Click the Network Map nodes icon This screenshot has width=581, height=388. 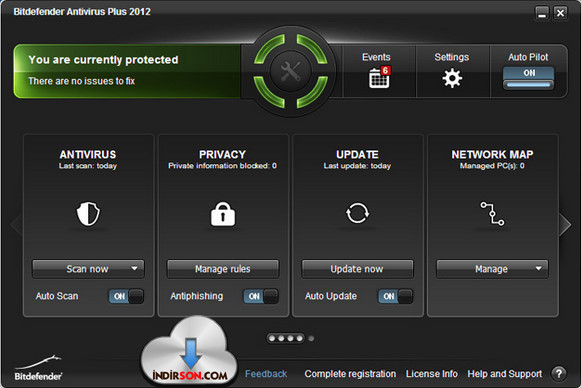point(492,213)
